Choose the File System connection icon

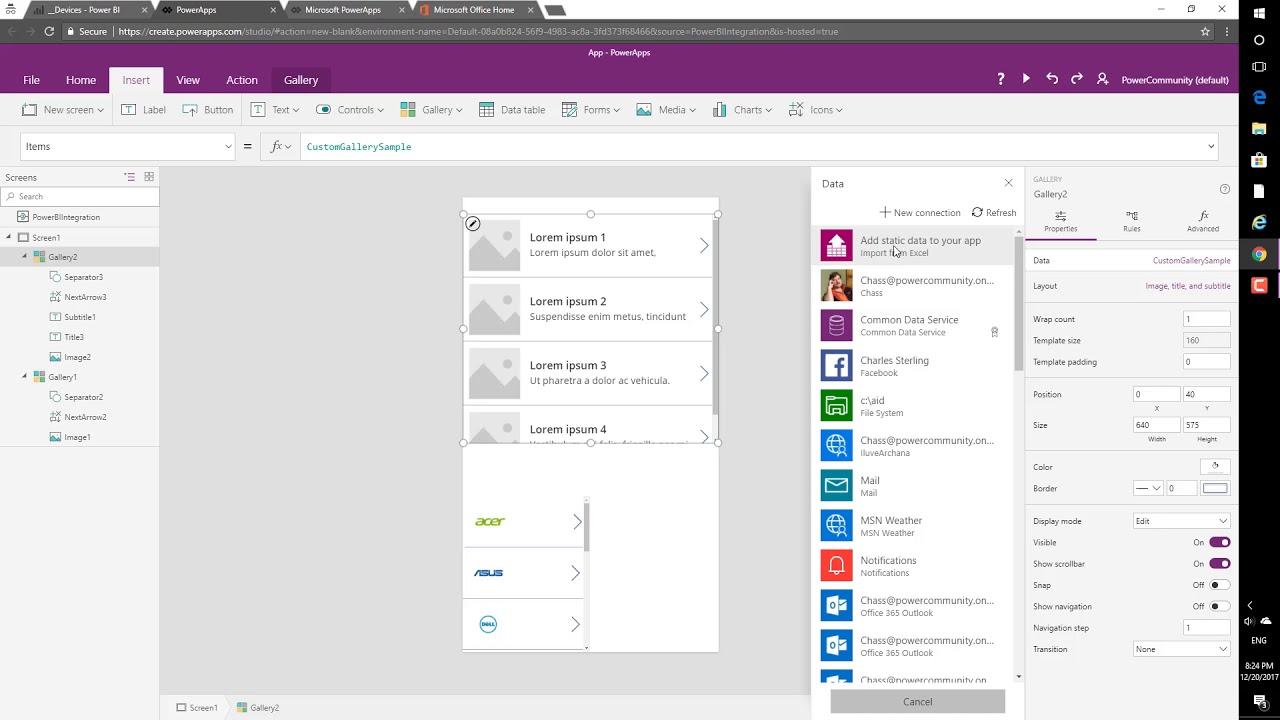pos(836,405)
